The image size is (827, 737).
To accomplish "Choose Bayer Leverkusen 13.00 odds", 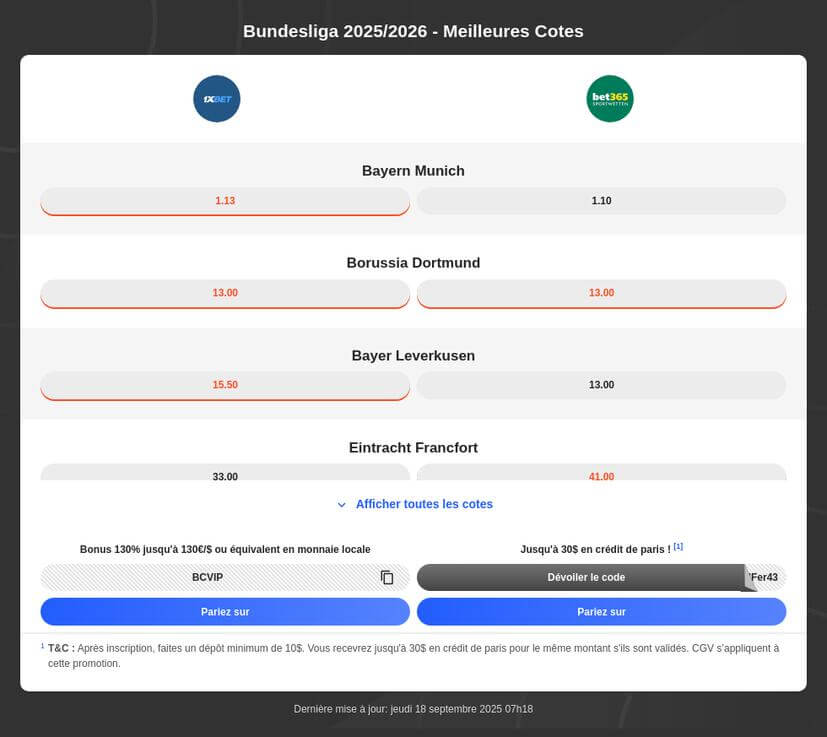I will coord(601,385).
